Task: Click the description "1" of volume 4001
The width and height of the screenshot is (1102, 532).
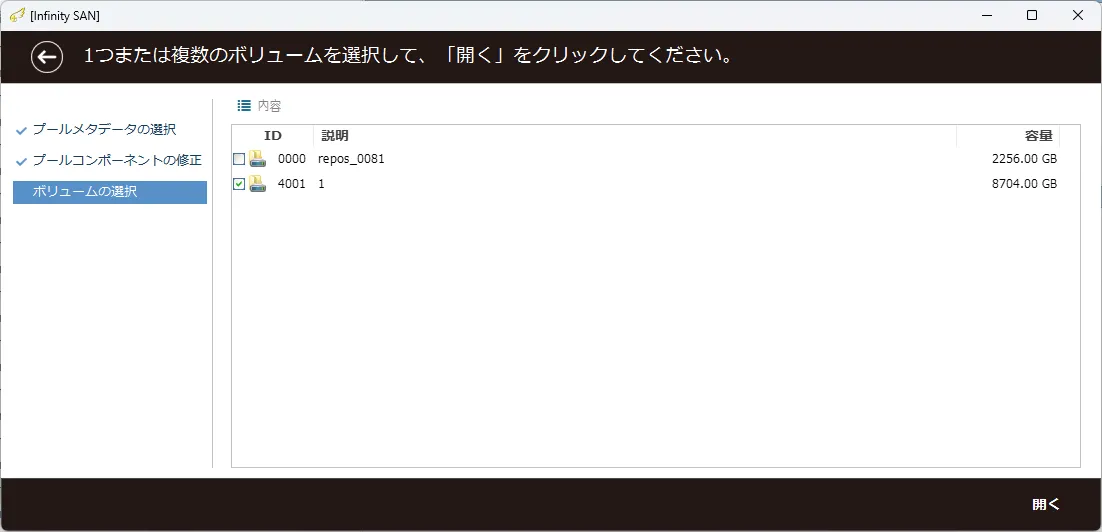Action: coord(321,184)
